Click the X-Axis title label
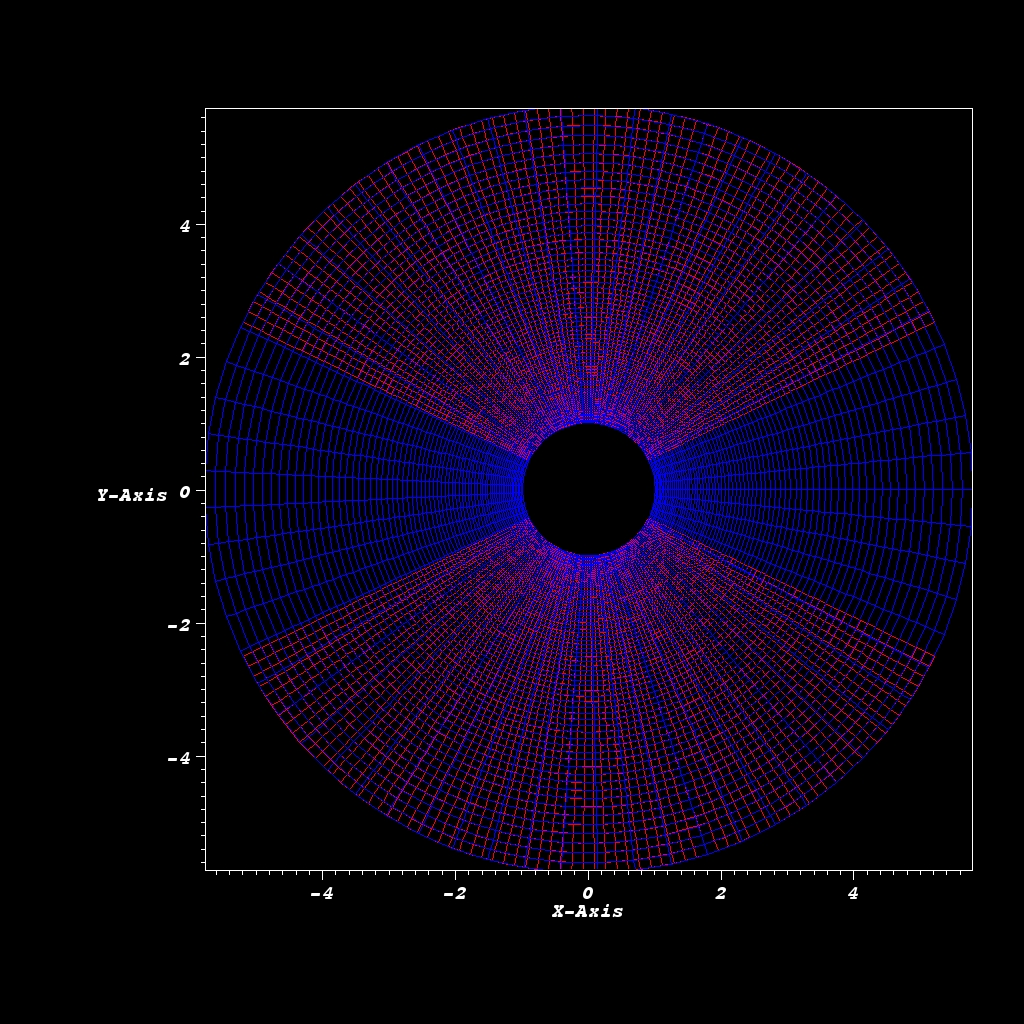This screenshot has height=1024, width=1024. tap(587, 911)
